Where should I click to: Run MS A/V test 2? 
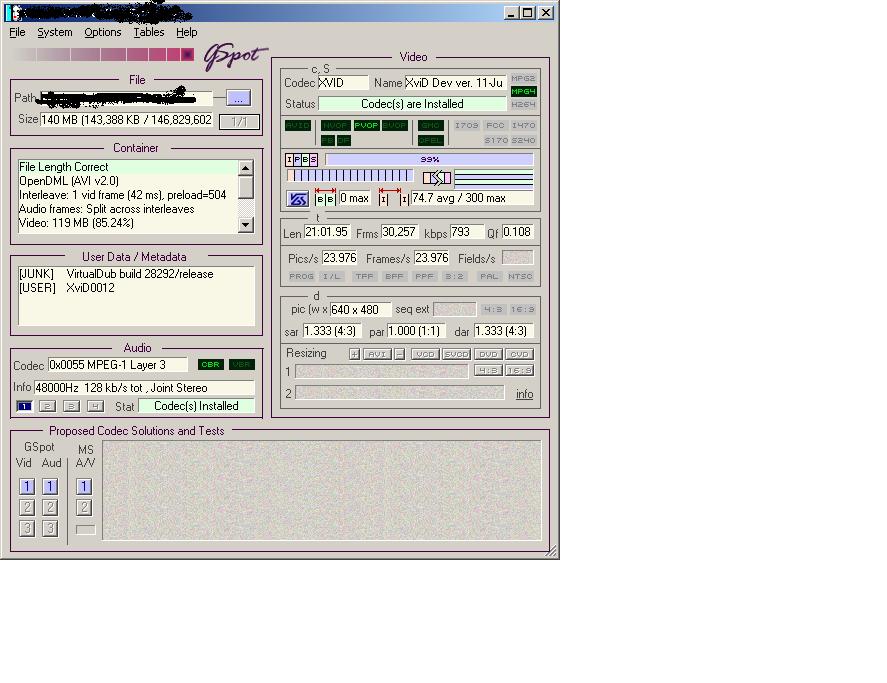84,507
